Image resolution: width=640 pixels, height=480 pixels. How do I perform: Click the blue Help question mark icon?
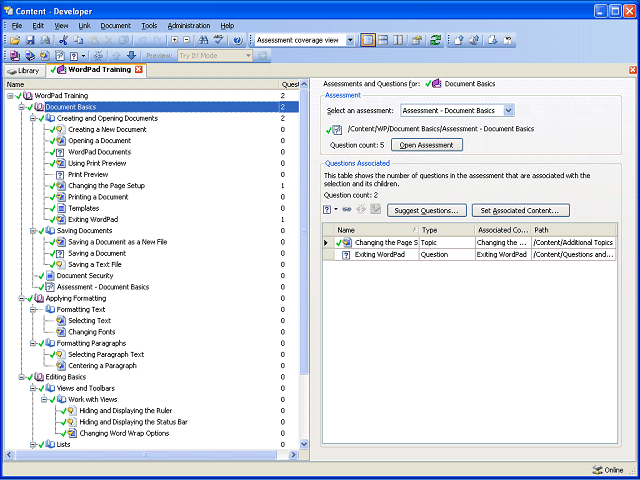click(238, 40)
